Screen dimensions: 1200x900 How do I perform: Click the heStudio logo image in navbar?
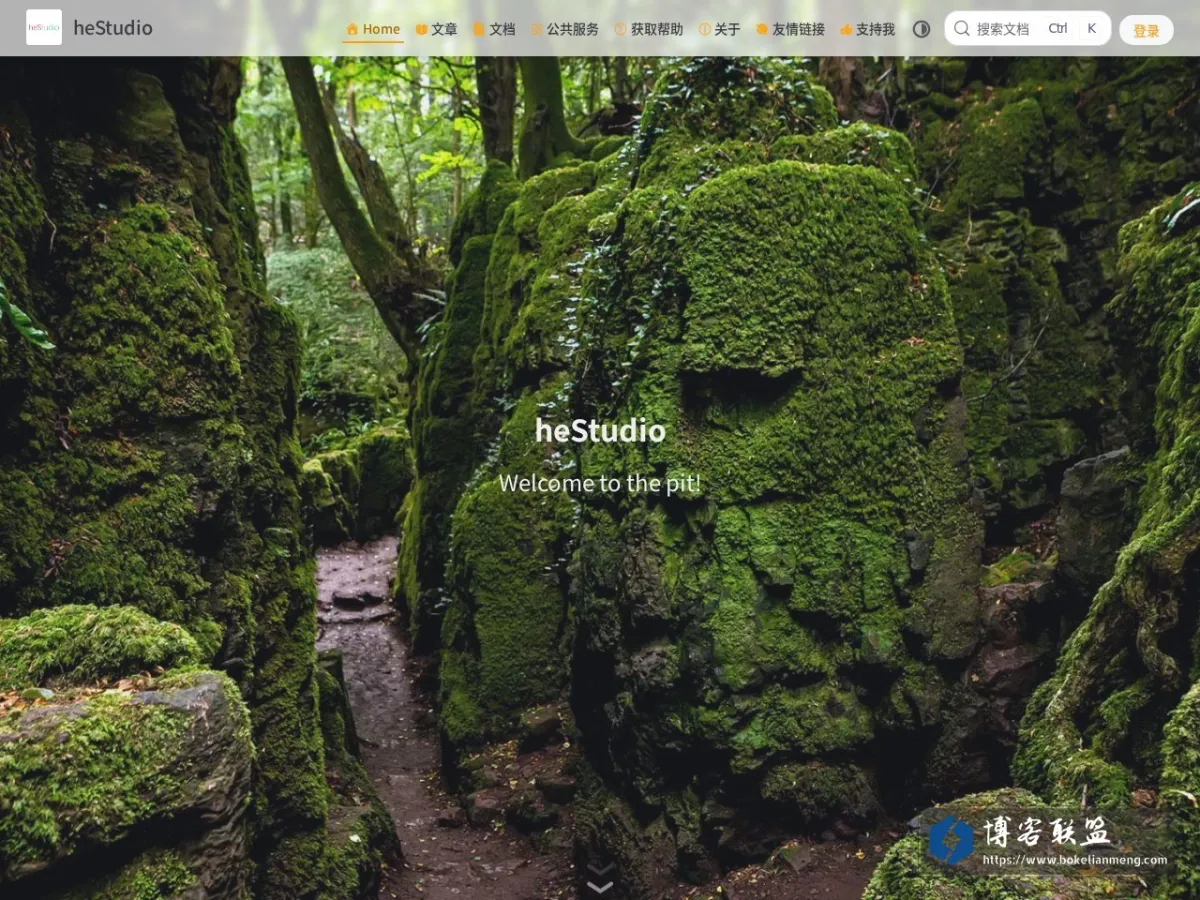44,28
